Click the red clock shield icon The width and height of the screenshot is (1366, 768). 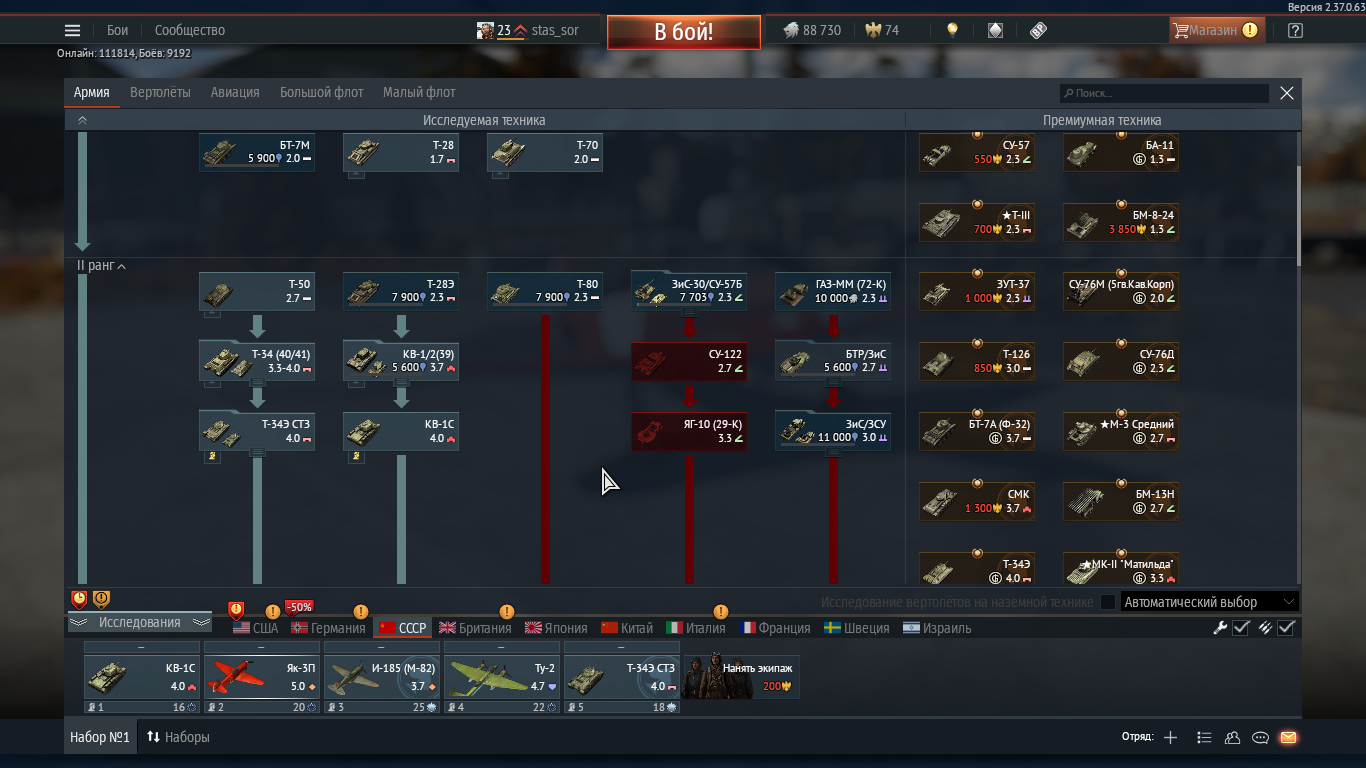click(x=79, y=599)
